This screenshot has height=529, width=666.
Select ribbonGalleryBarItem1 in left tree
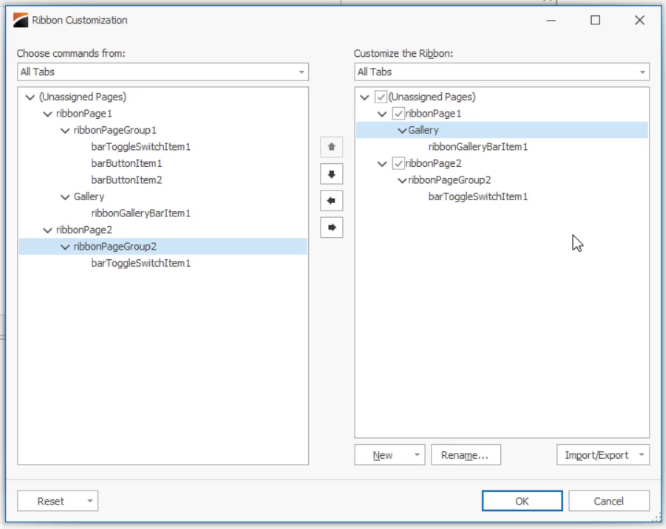coord(141,213)
